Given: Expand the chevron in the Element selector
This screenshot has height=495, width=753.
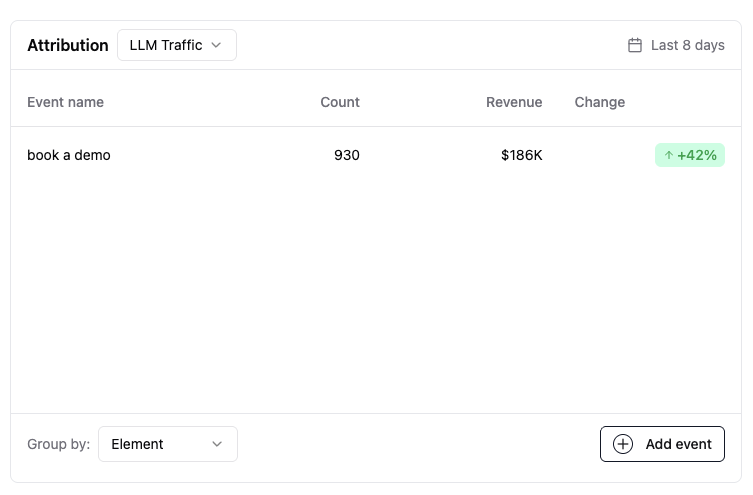Looking at the screenshot, I should [217, 444].
